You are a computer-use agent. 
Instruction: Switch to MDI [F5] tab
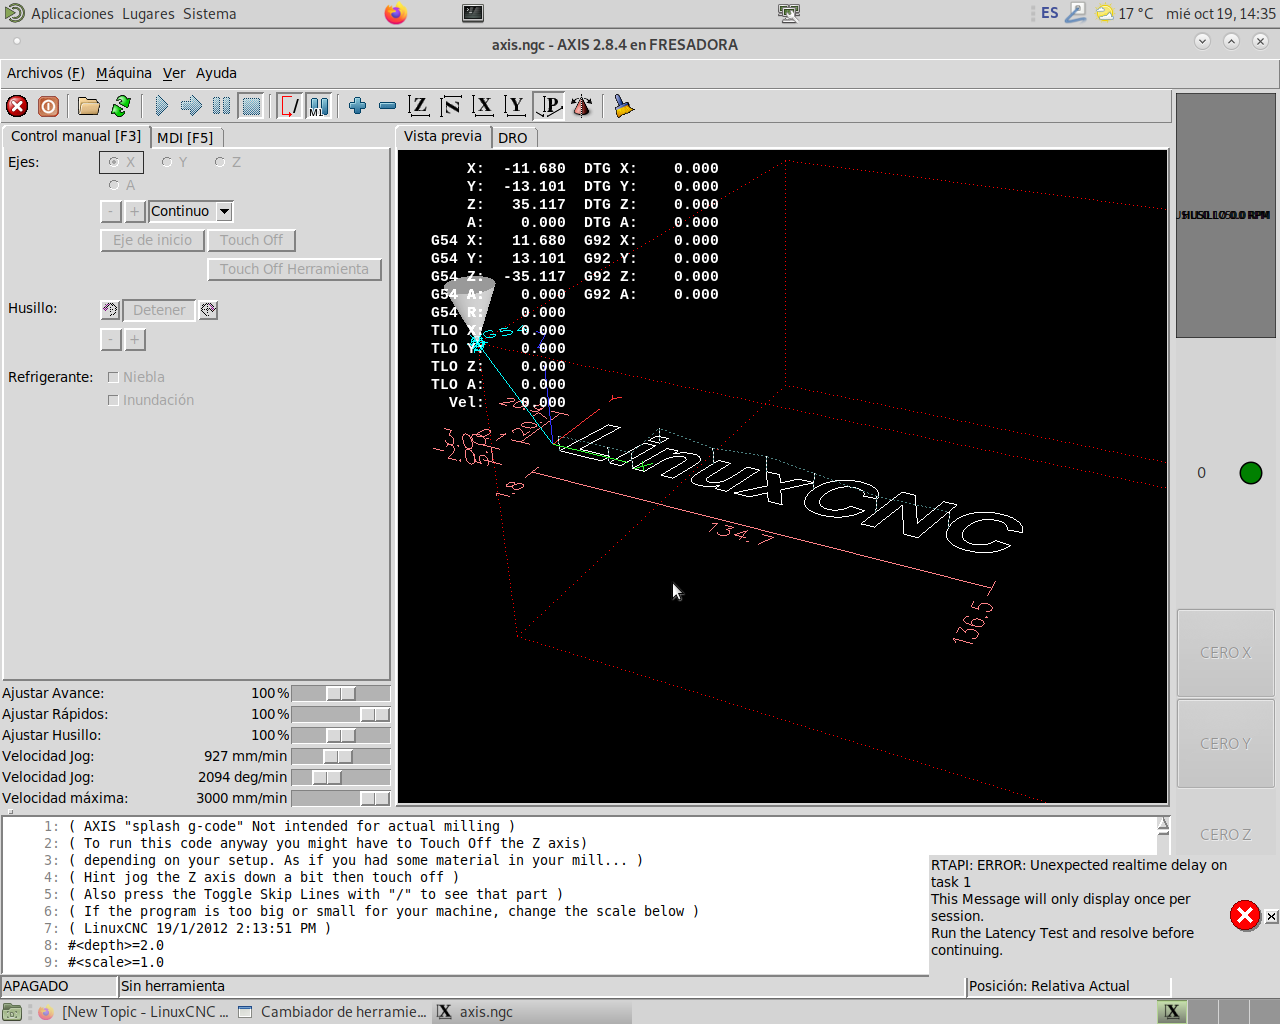185,138
